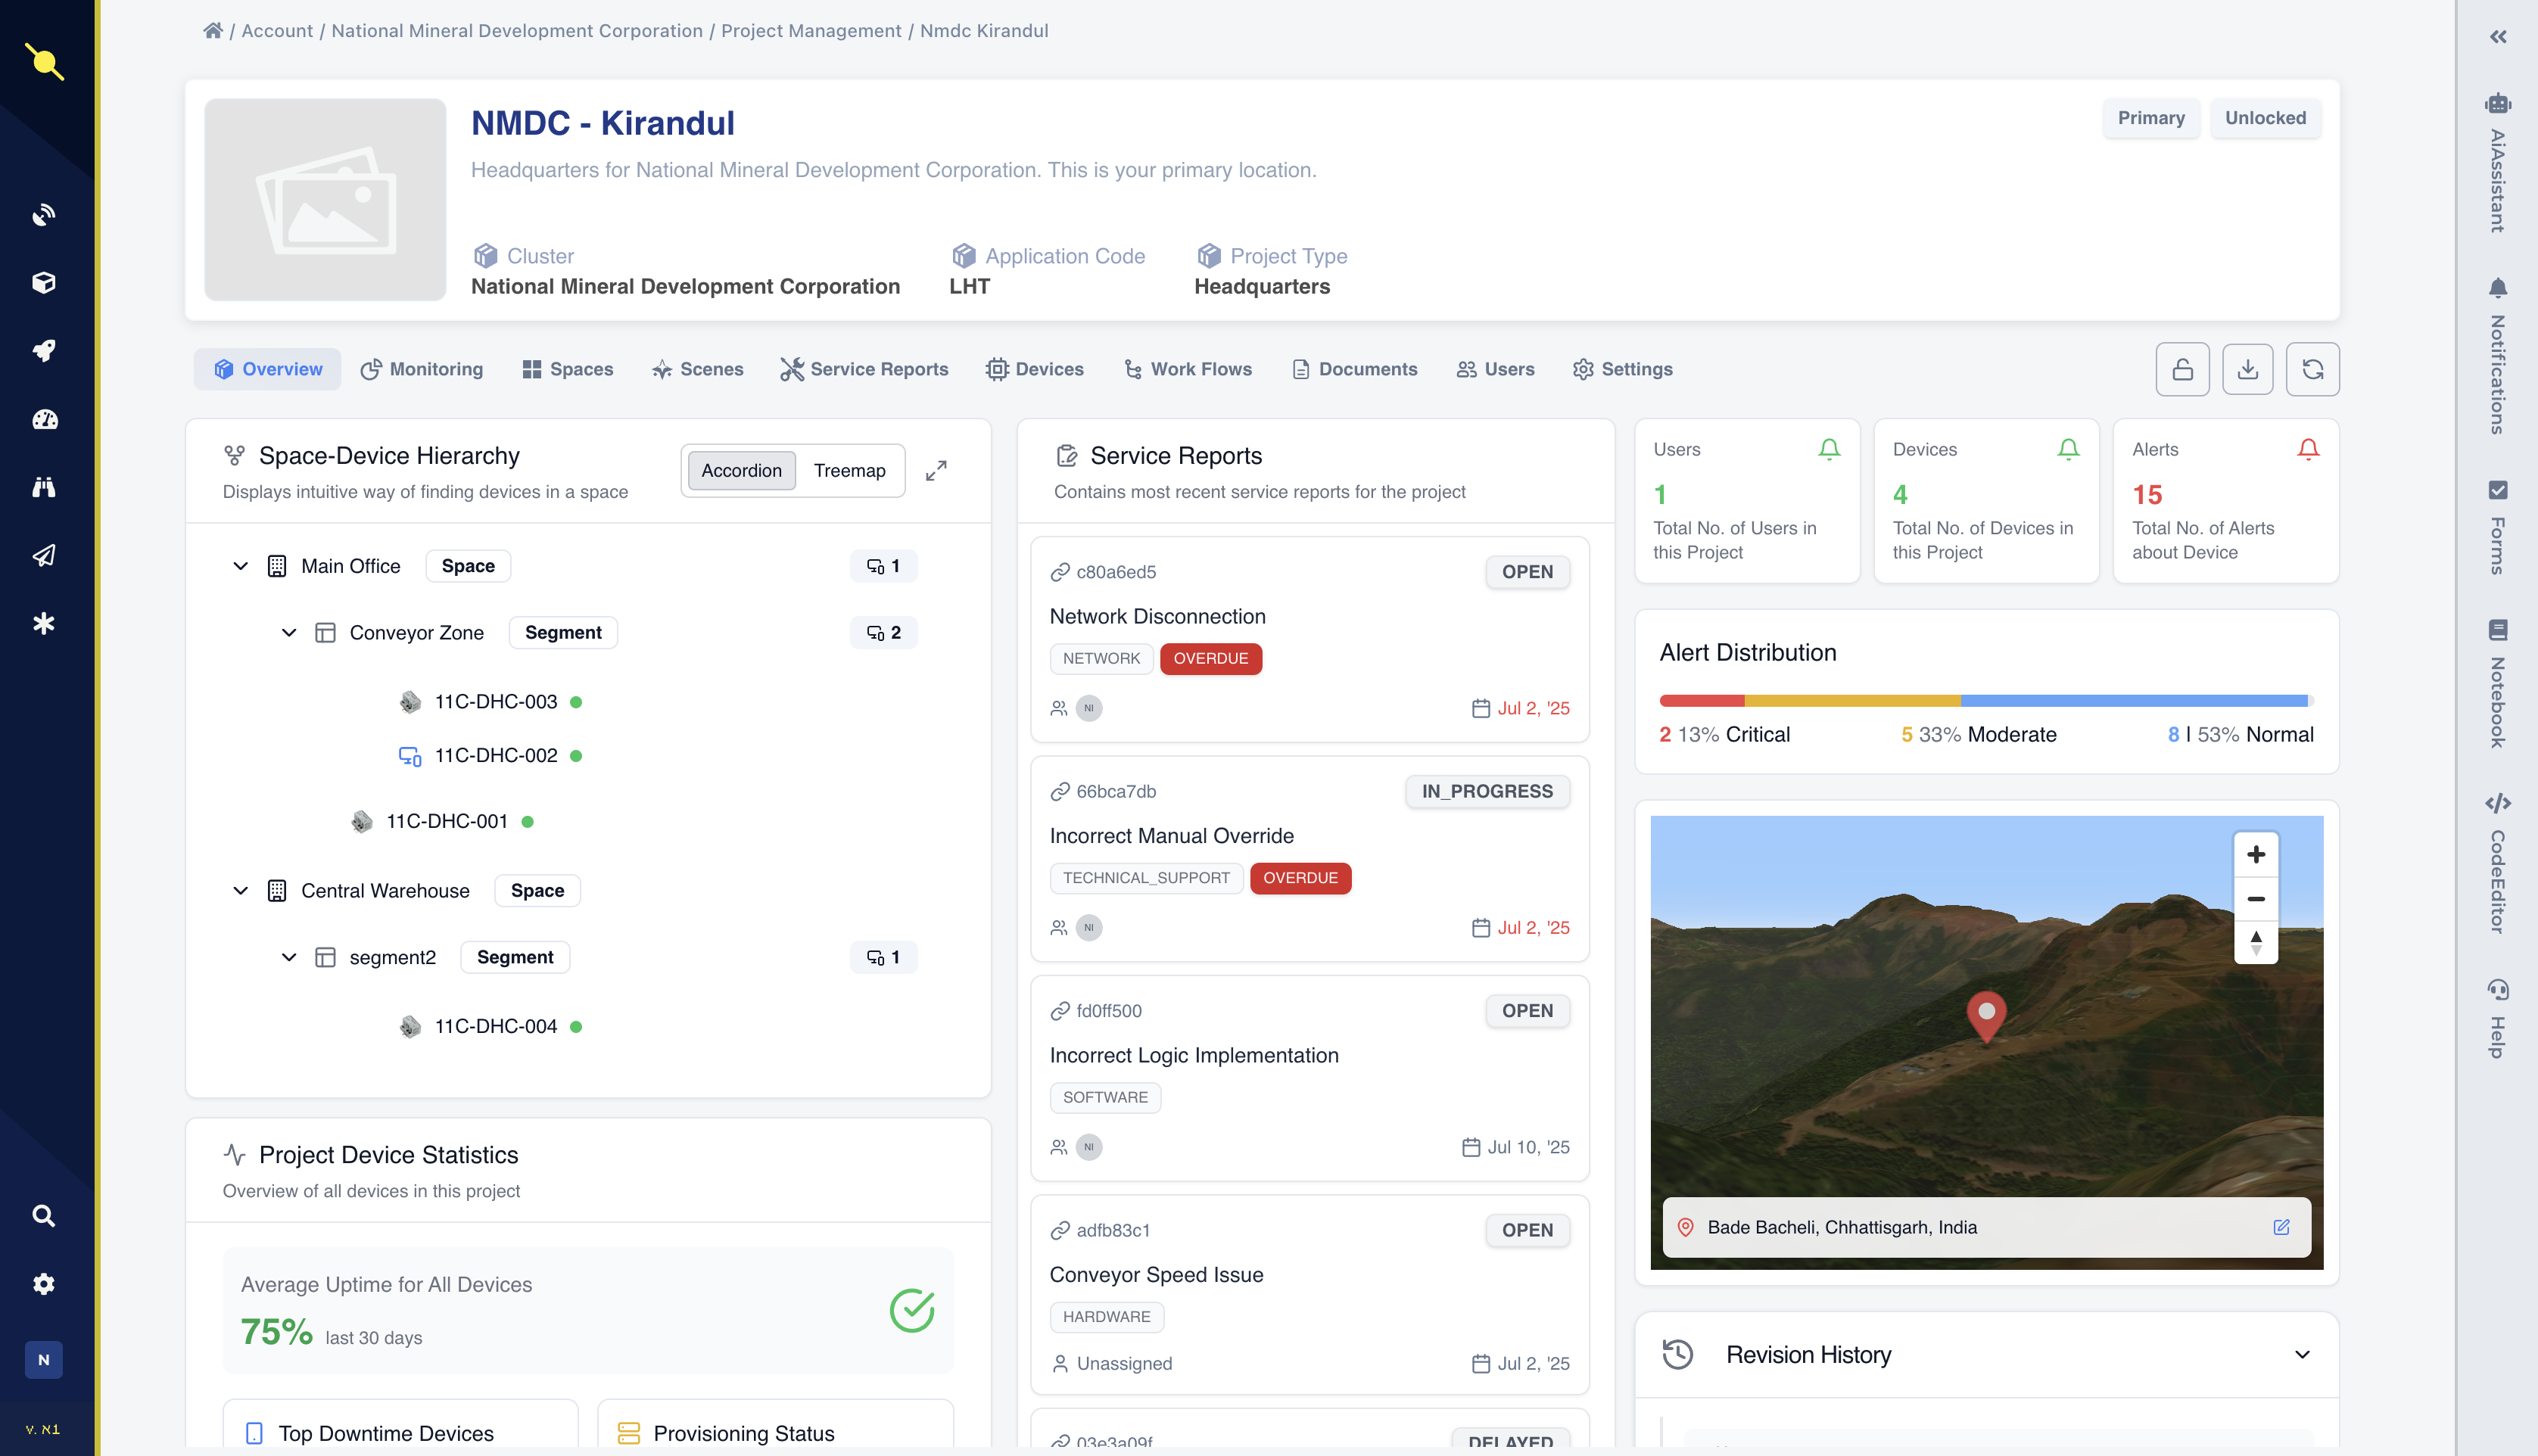Click the download icon button
Screen dimensions: 2538x1456
[x=2247, y=369]
